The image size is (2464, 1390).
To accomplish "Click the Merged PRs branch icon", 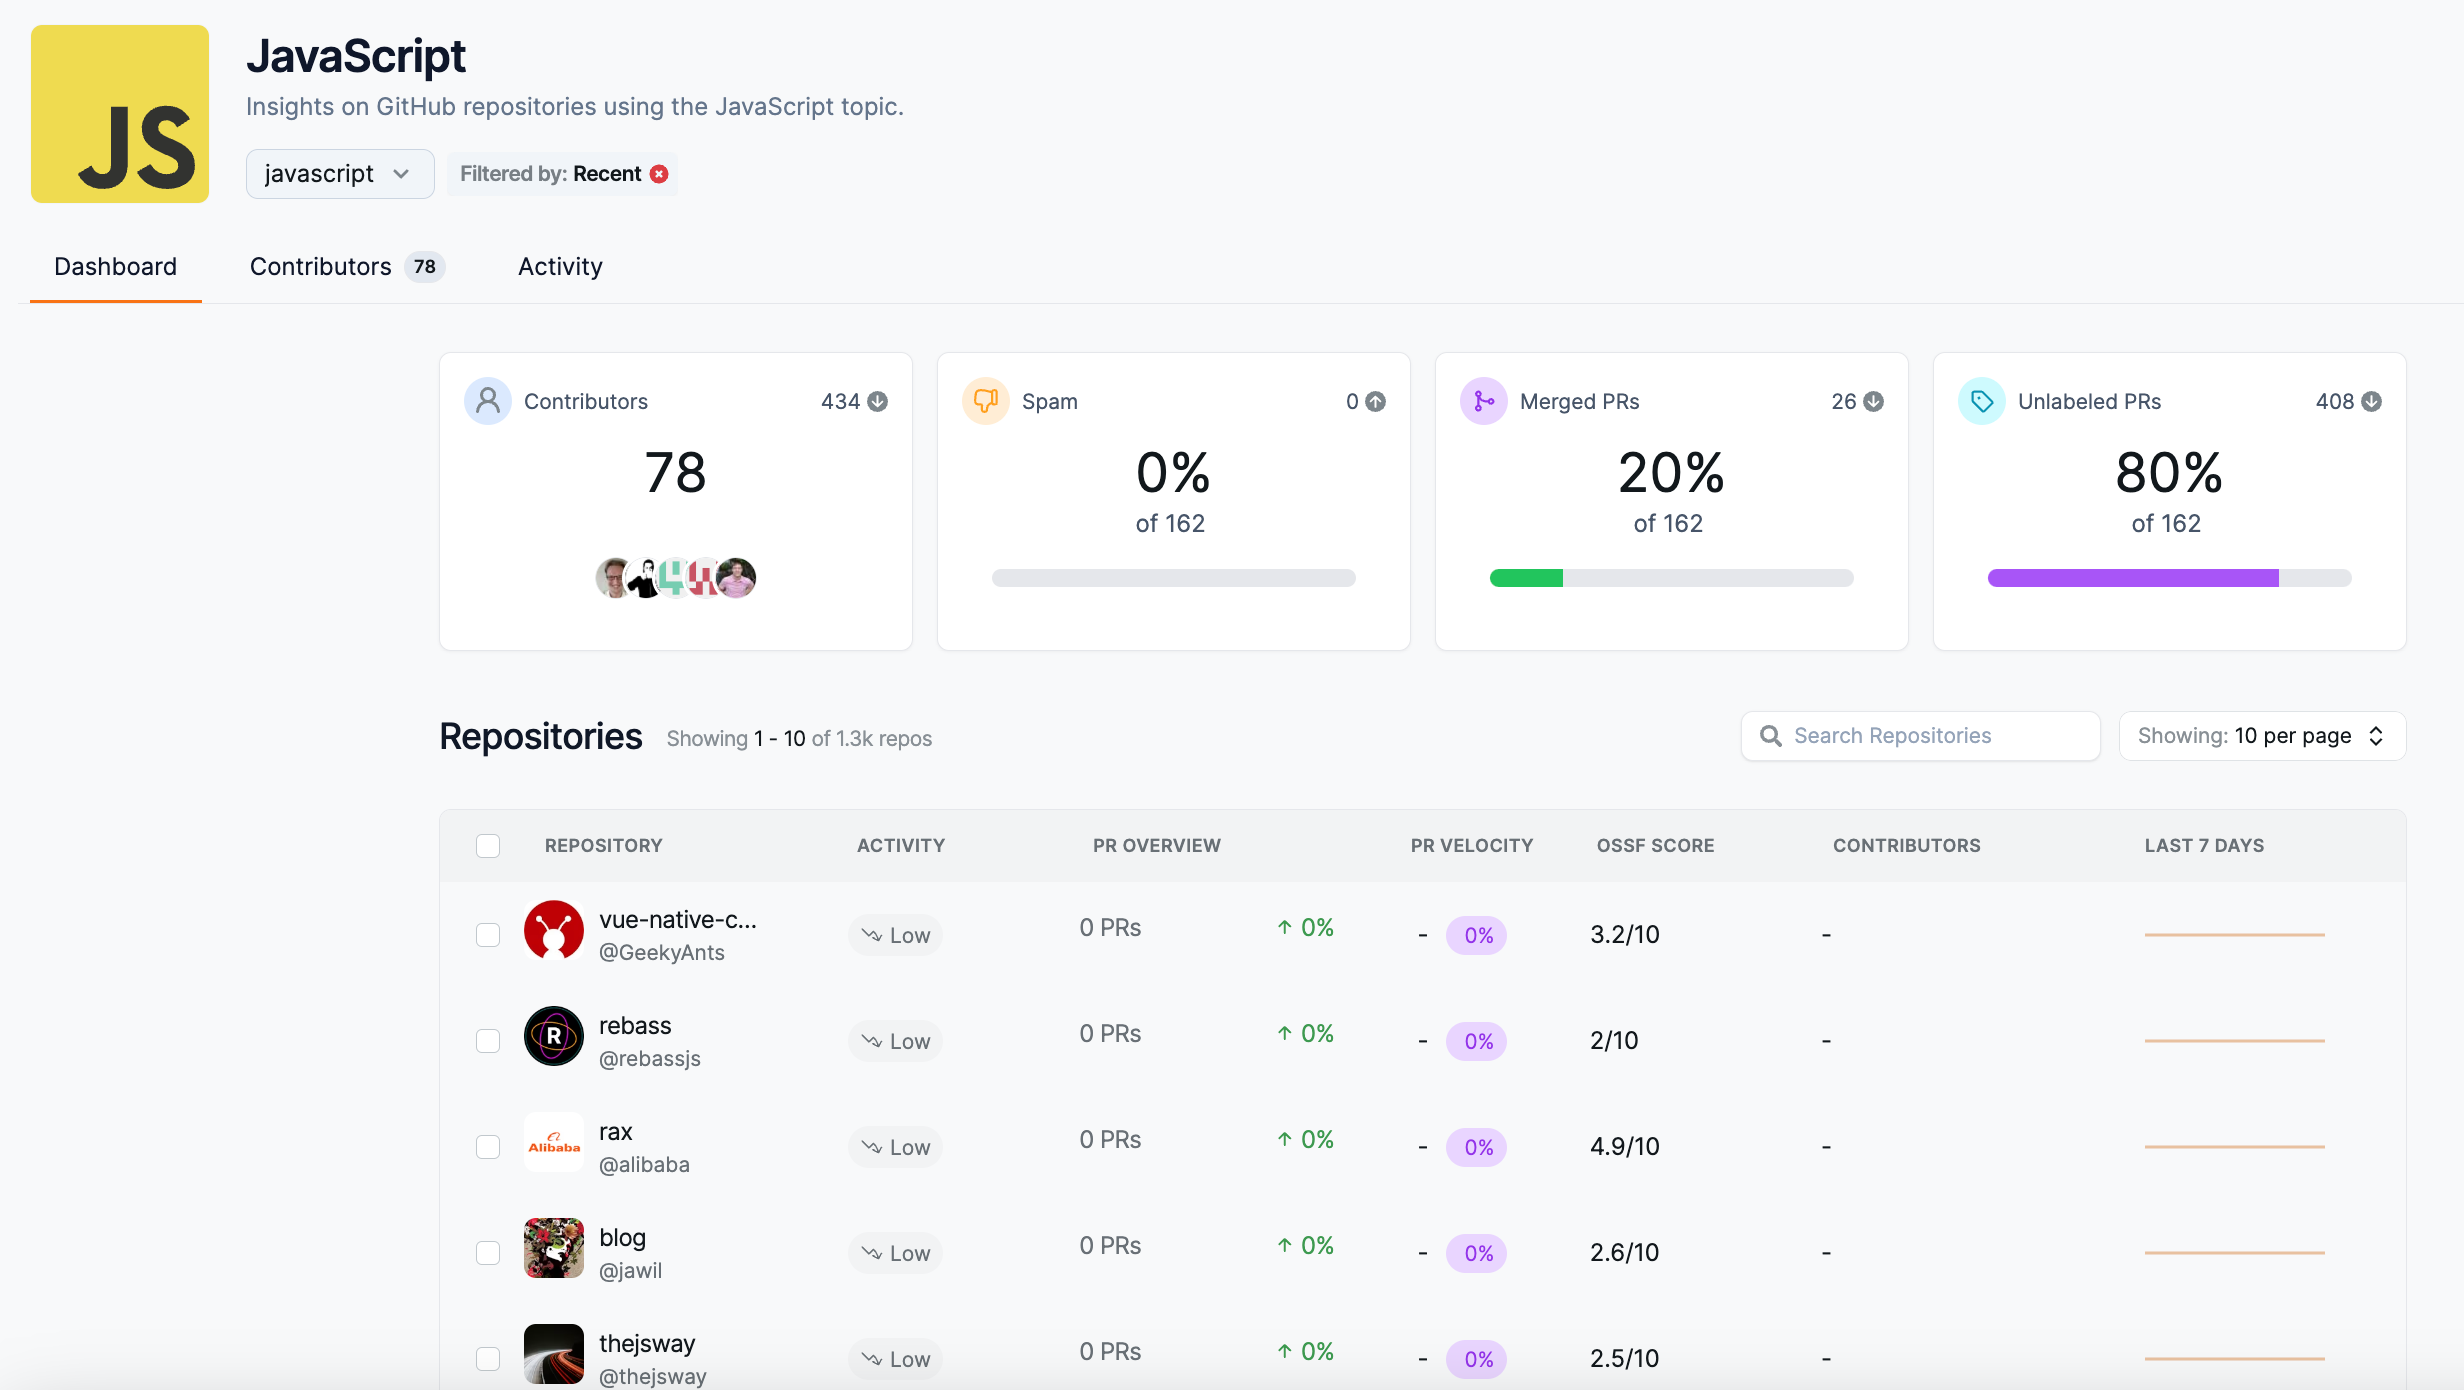I will (1484, 401).
